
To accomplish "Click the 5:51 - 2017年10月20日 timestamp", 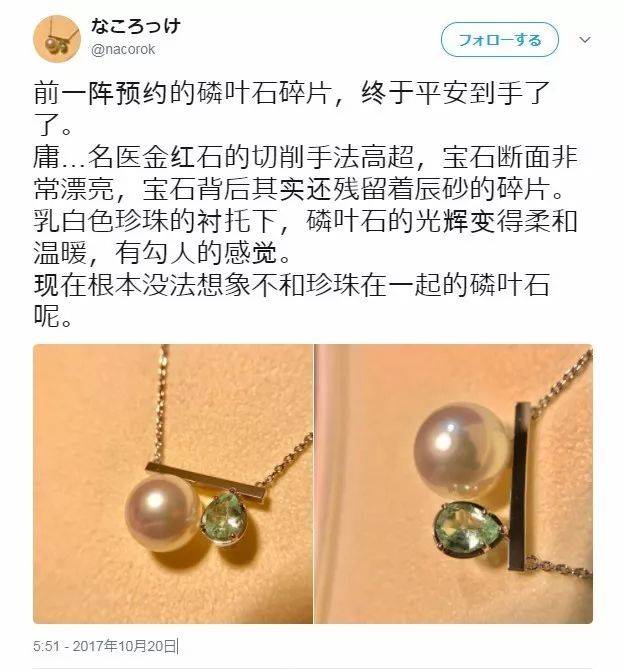I will pyautogui.click(x=105, y=646).
